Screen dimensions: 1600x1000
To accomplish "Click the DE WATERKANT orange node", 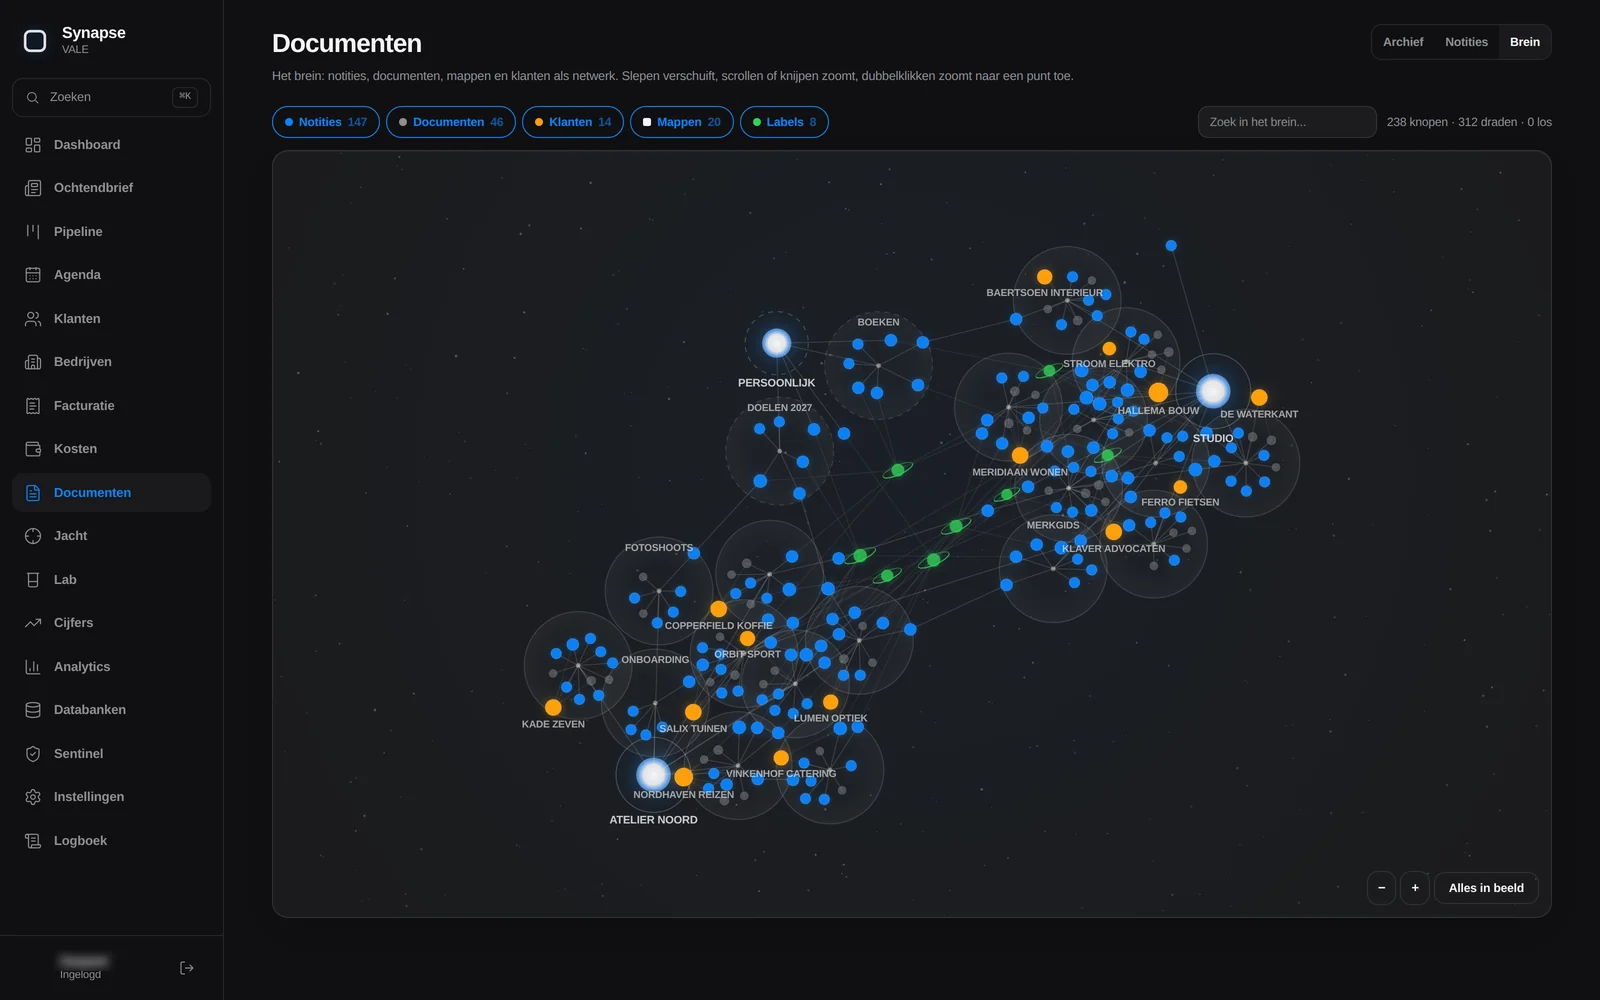I will 1259,397.
